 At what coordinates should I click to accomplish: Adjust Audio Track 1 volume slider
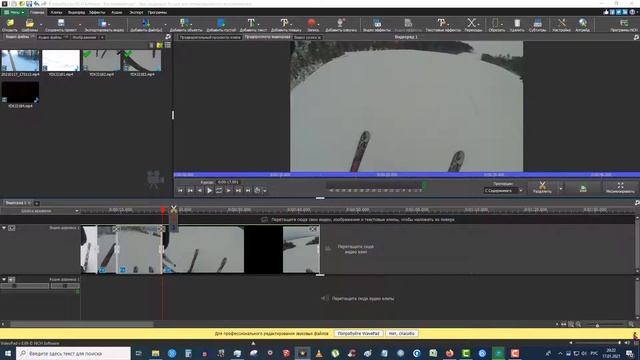click(24, 286)
